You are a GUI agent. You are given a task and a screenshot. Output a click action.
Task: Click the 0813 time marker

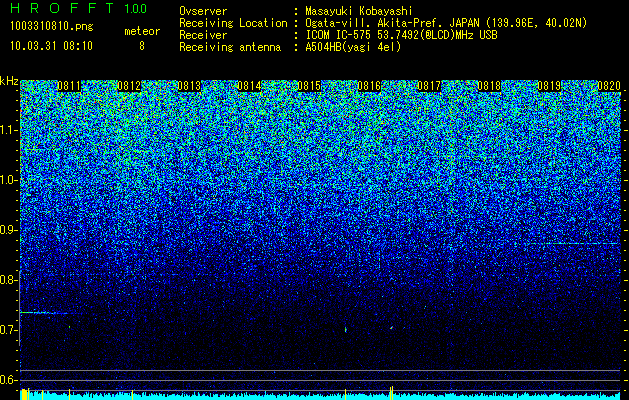click(189, 86)
